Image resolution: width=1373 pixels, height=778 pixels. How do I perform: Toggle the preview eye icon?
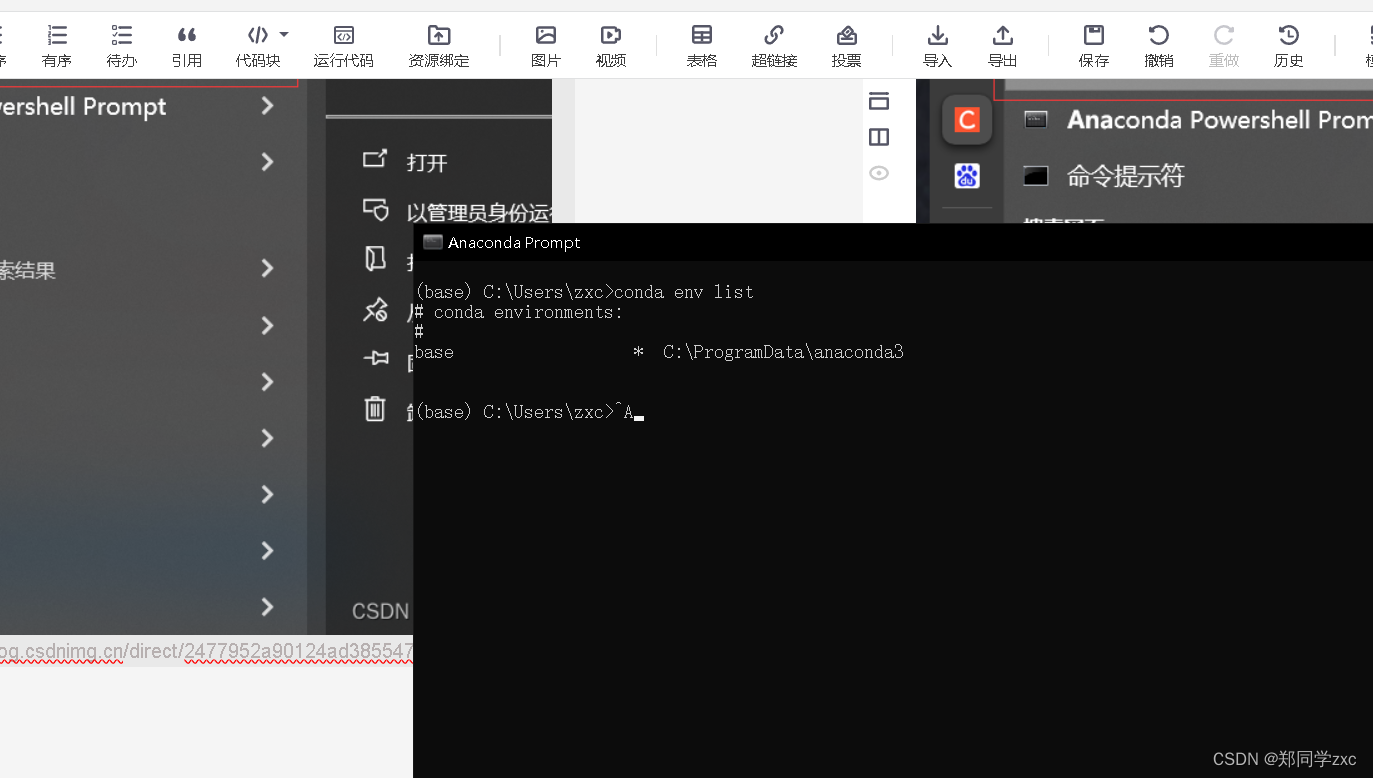point(879,173)
